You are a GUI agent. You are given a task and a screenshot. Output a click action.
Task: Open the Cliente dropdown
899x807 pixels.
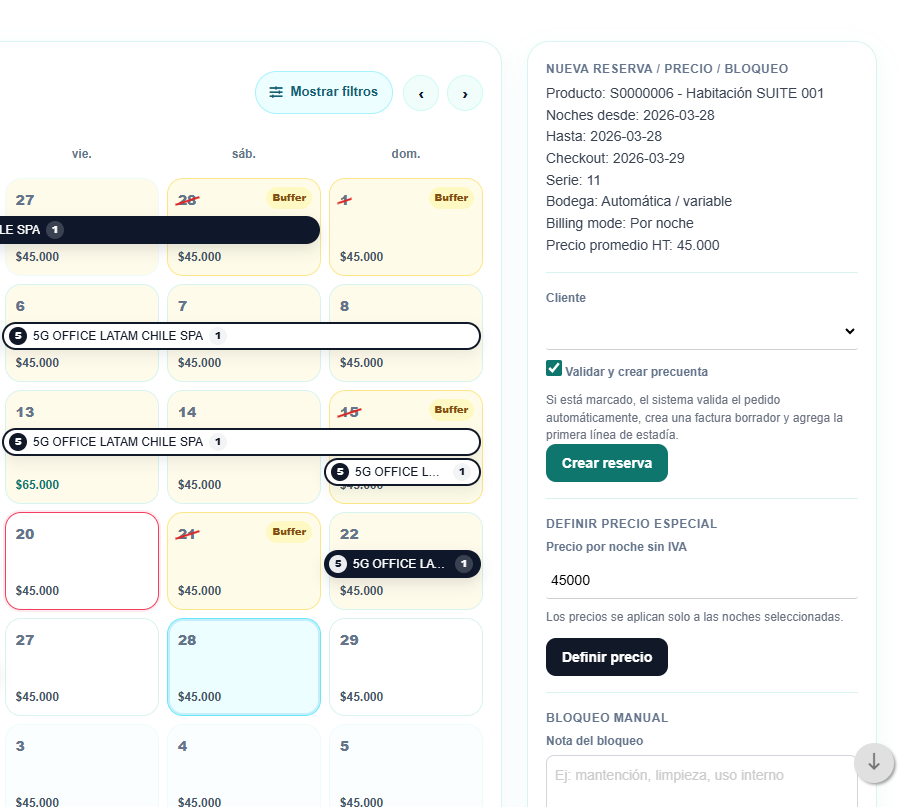coord(701,331)
